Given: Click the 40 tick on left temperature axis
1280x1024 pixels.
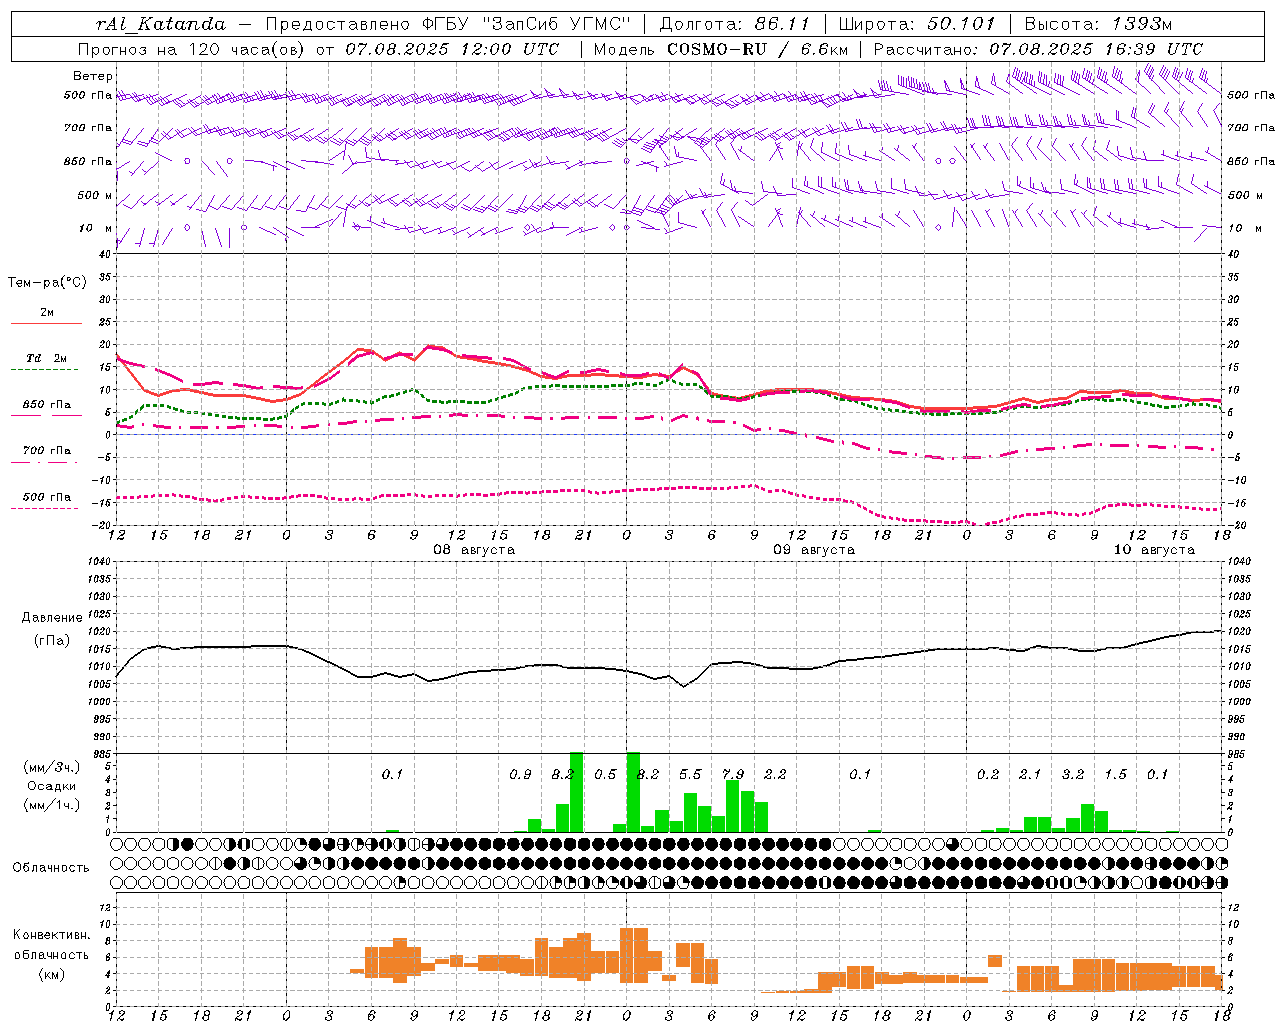Looking at the screenshot, I should (x=107, y=254).
